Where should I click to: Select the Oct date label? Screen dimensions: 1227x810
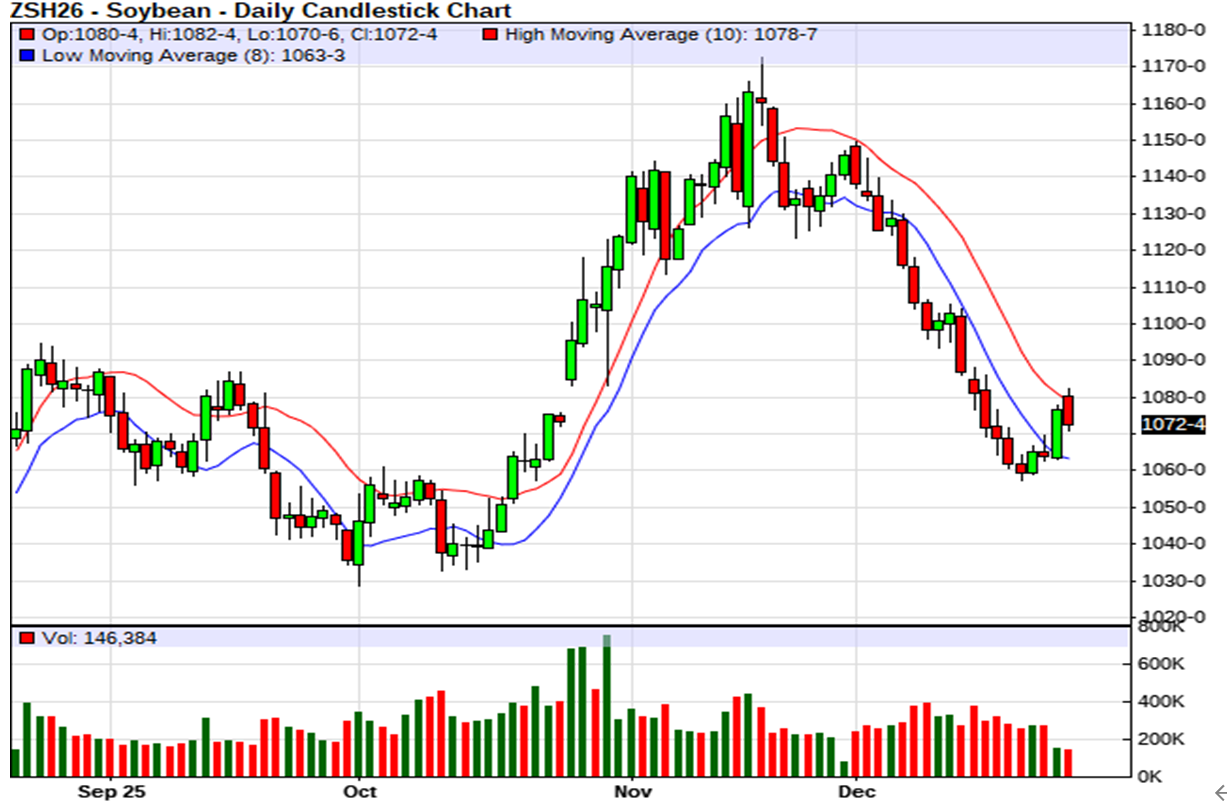pyautogui.click(x=359, y=792)
